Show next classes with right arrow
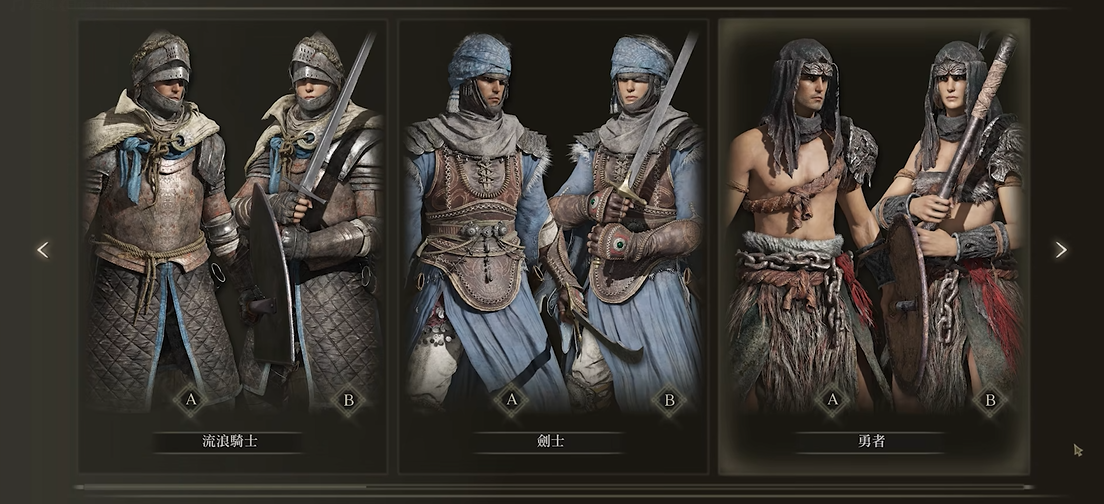 coord(1060,250)
